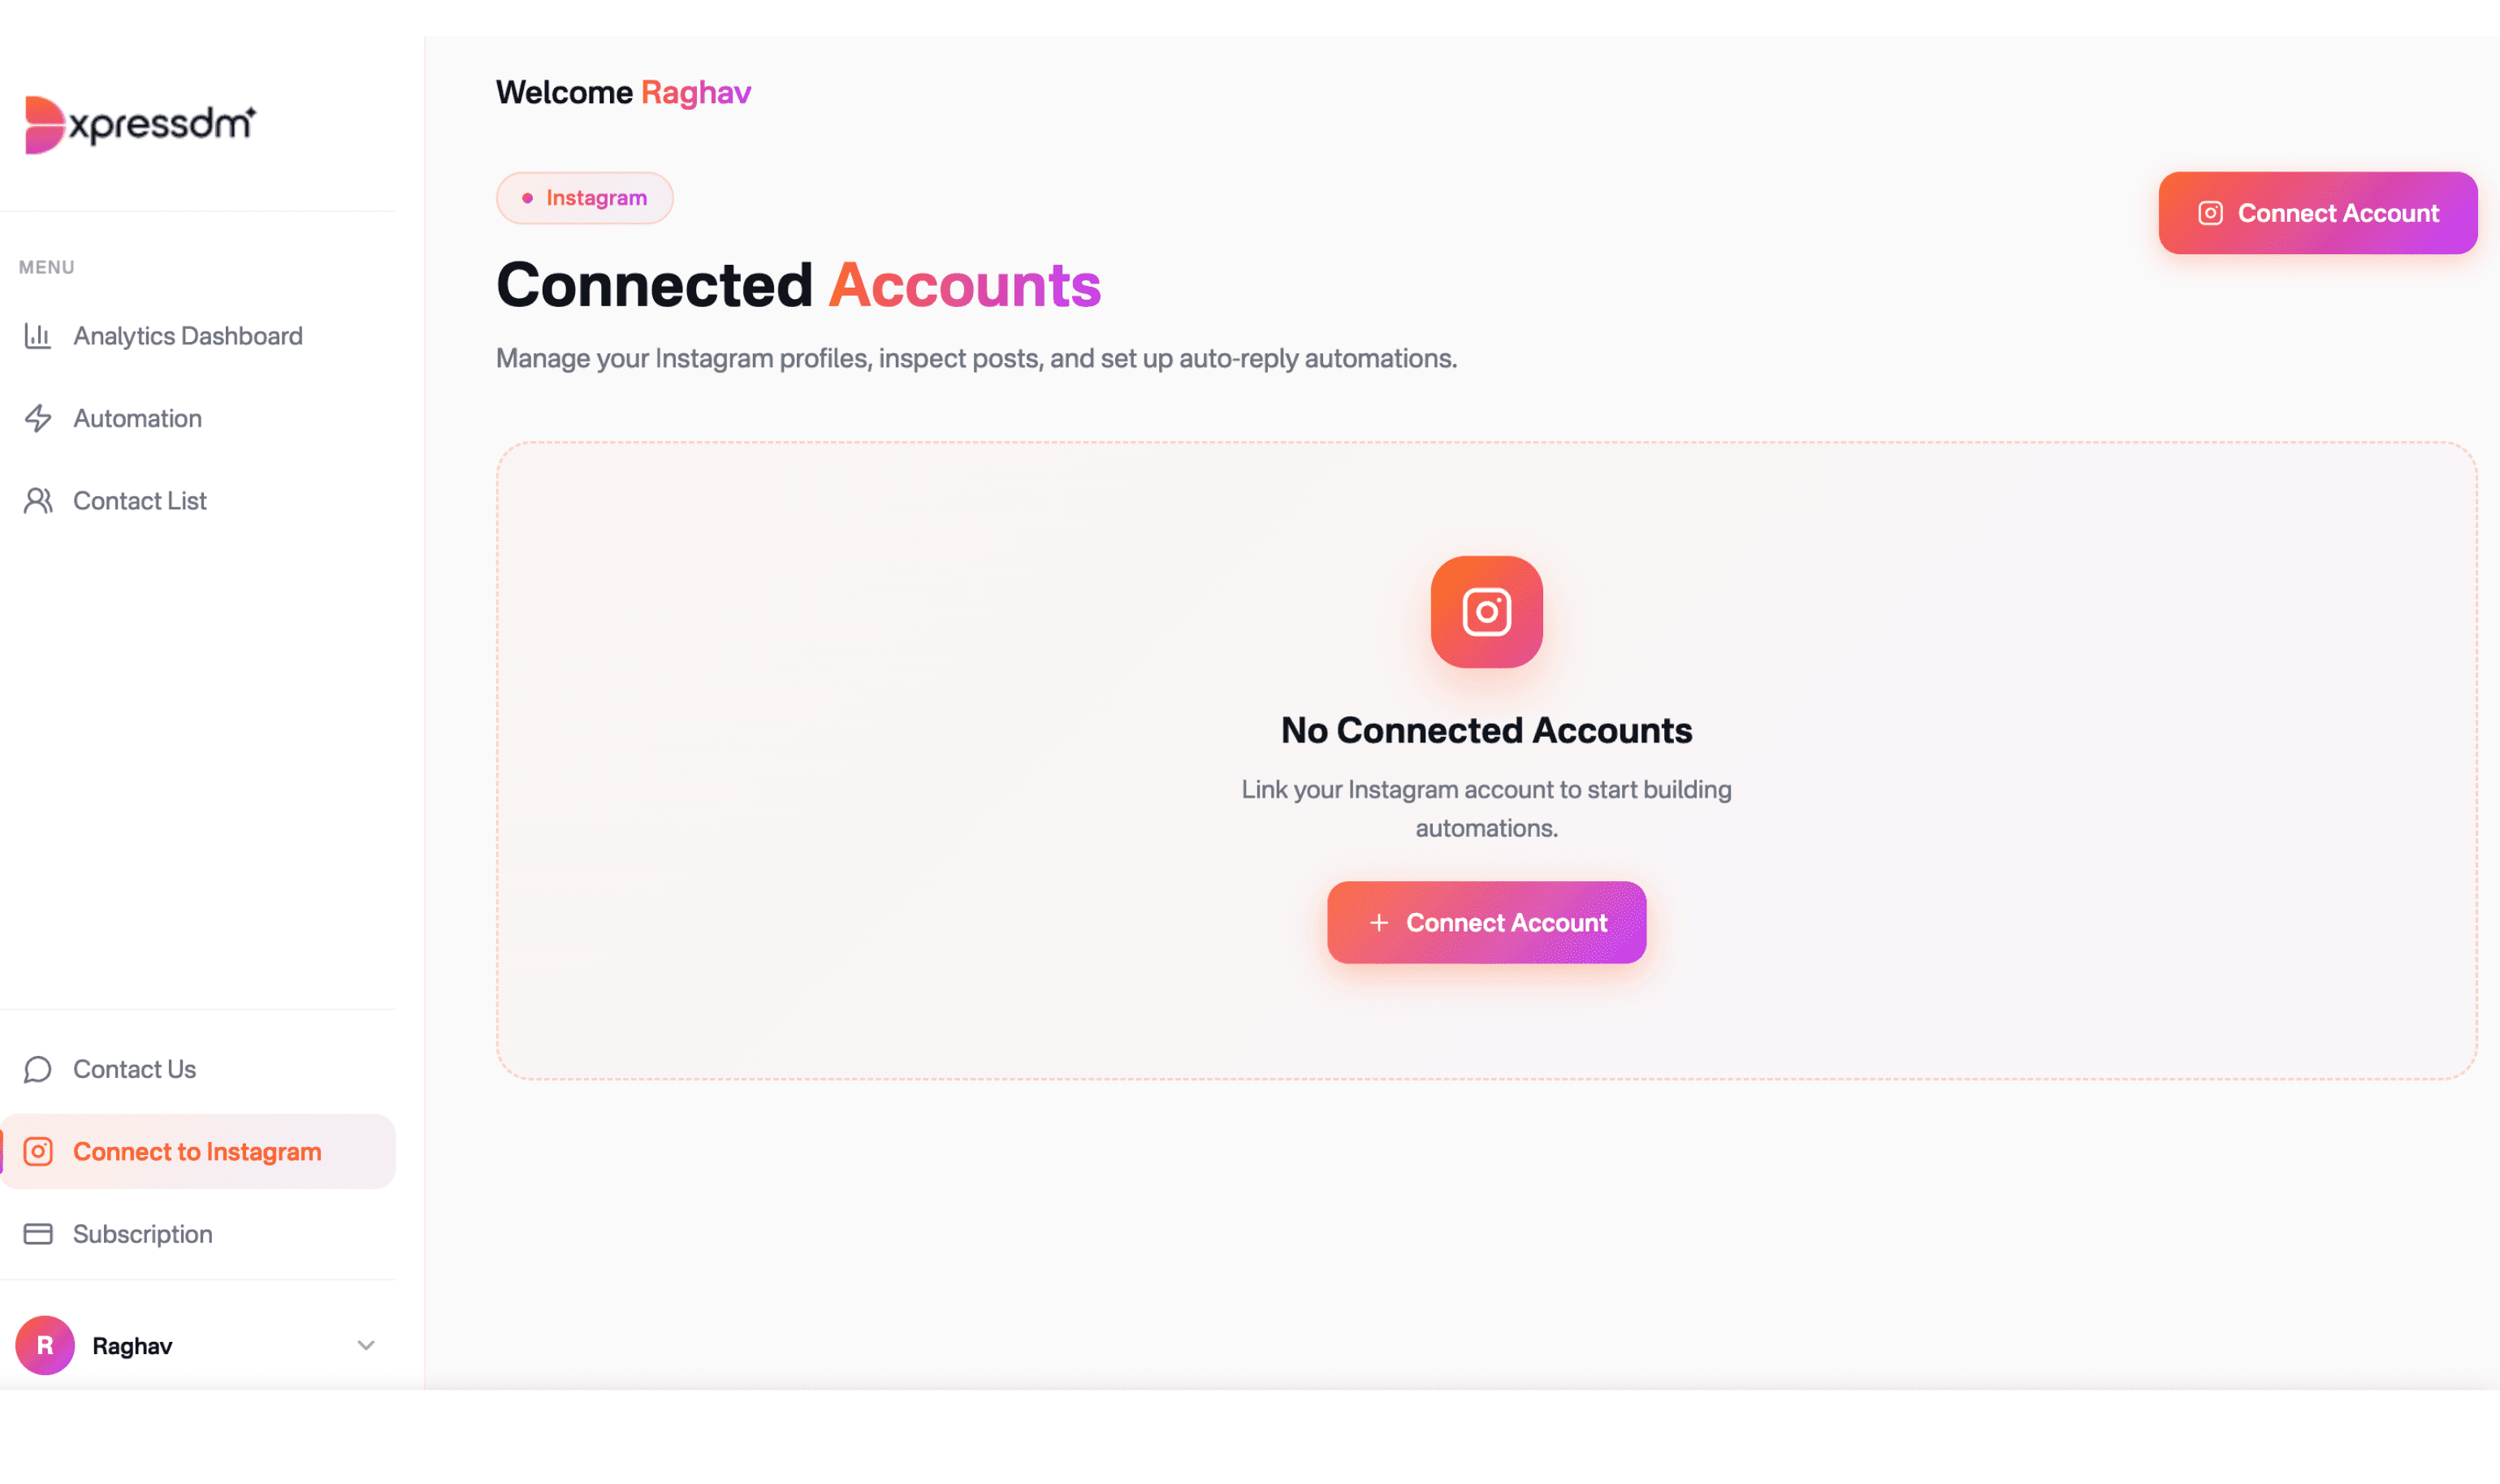Open Contact List from the sidebar

[140, 500]
